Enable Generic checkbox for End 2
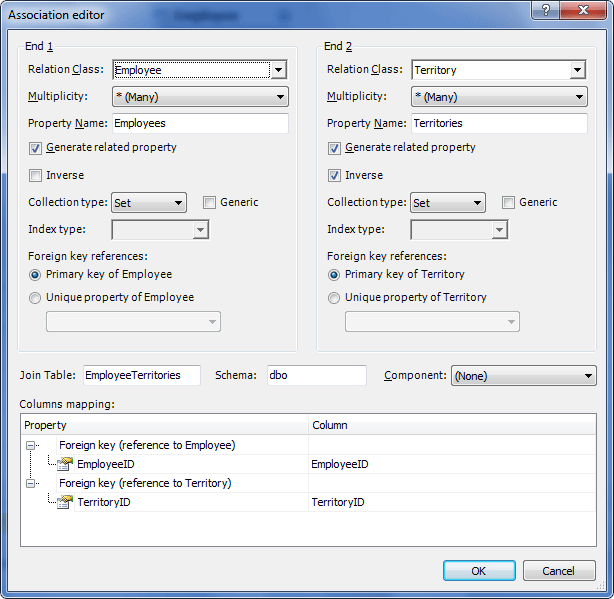The image size is (614, 599). [x=508, y=202]
